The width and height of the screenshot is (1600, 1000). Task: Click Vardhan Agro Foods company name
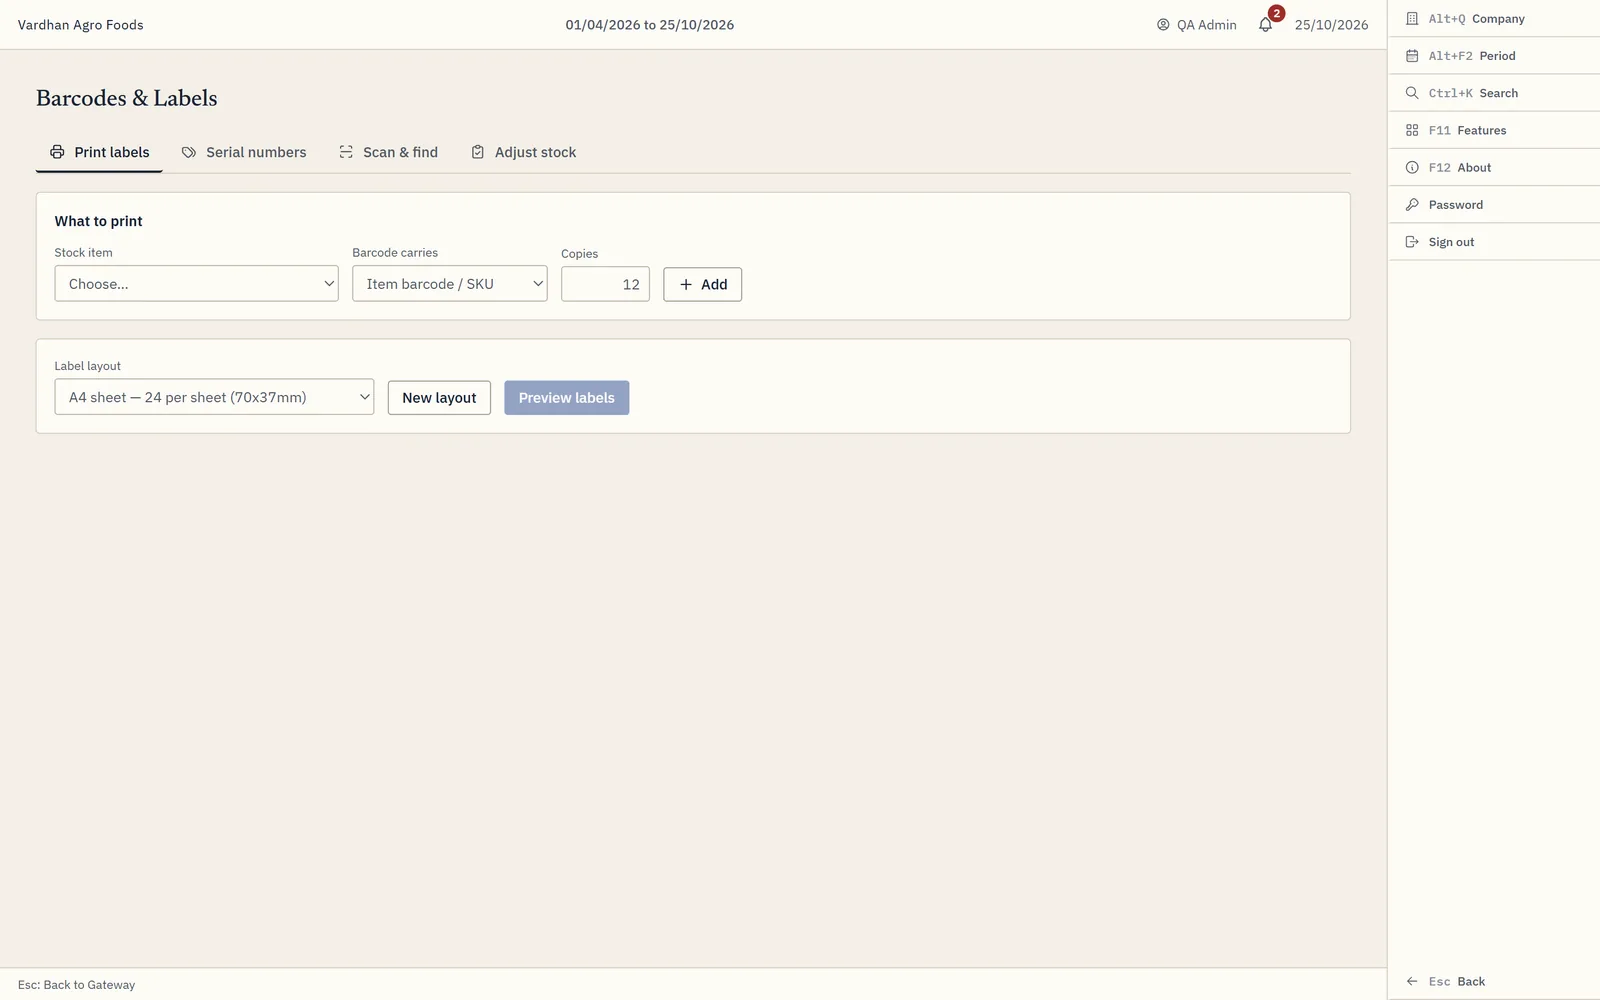(x=81, y=25)
